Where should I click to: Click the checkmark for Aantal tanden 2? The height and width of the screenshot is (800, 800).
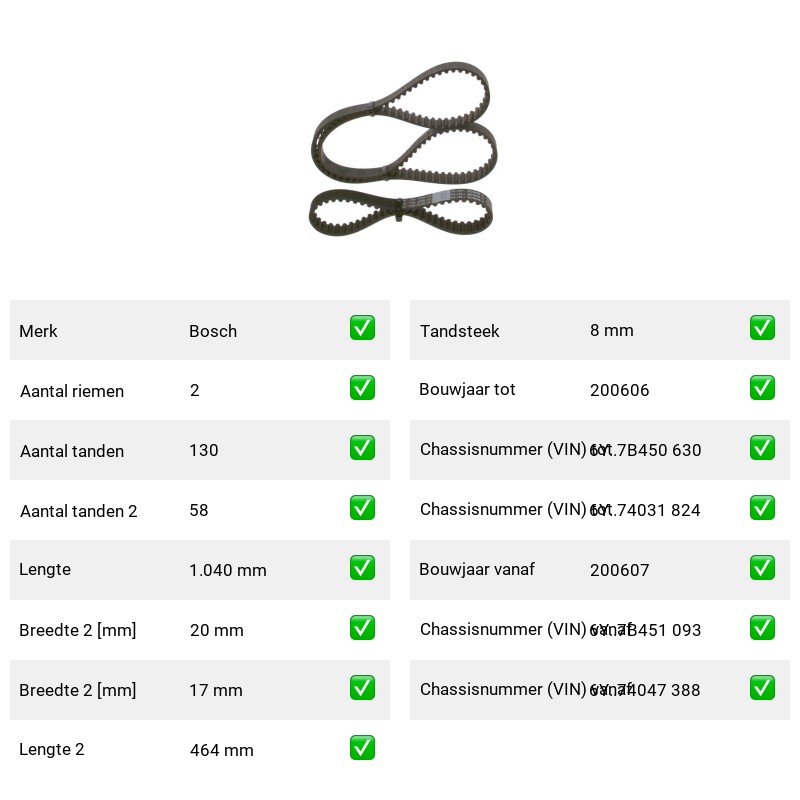click(362, 508)
